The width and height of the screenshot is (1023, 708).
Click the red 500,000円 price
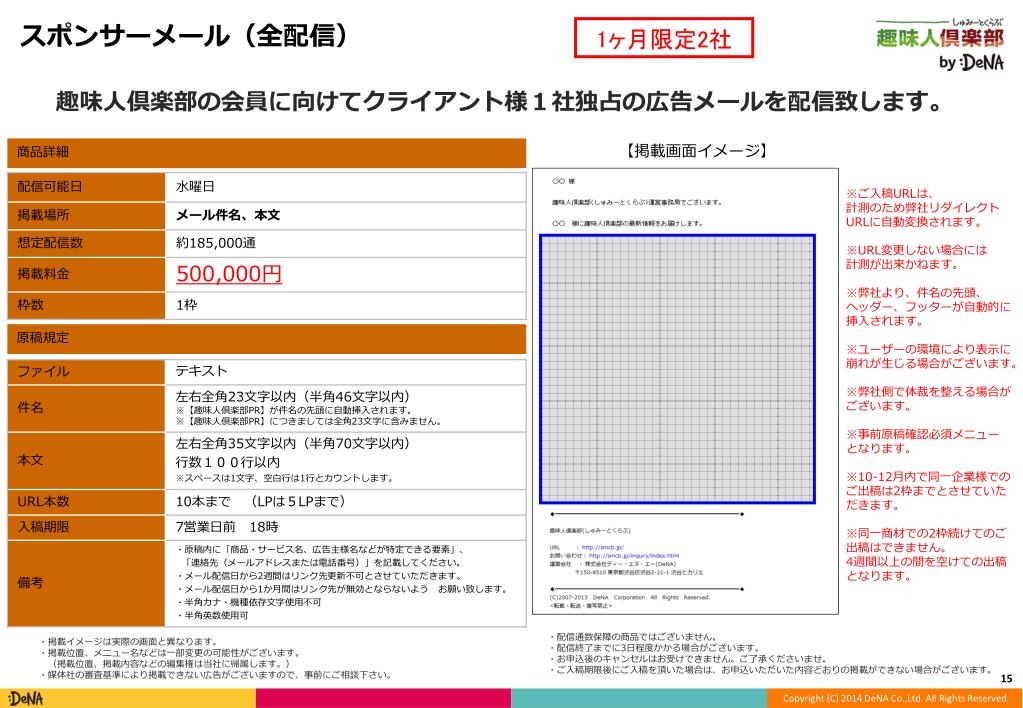[229, 273]
